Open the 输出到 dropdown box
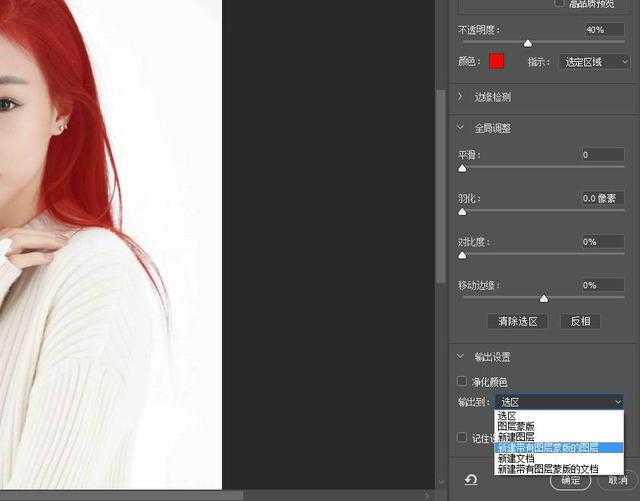This screenshot has width=640, height=501. click(559, 401)
